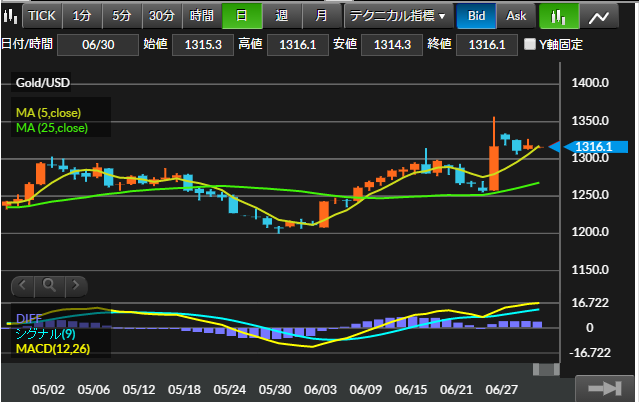This screenshot has width=639, height=402.
Task: Open zoom with the magnifier icon
Action: 50,285
